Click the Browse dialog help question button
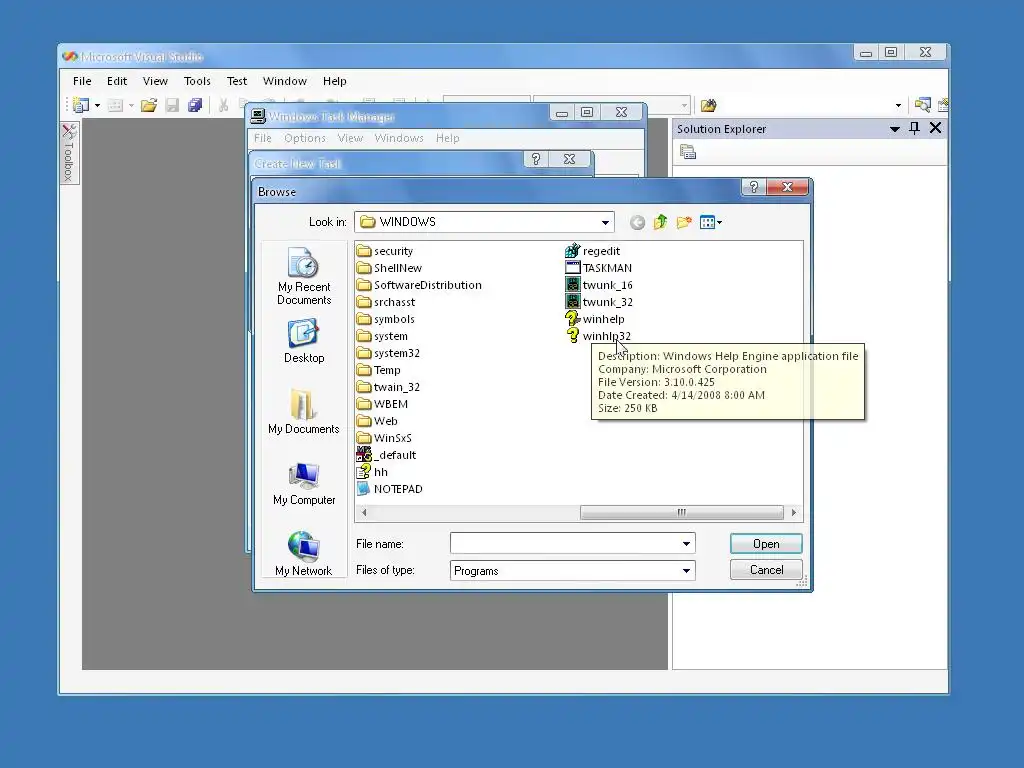This screenshot has height=768, width=1024. [754, 187]
